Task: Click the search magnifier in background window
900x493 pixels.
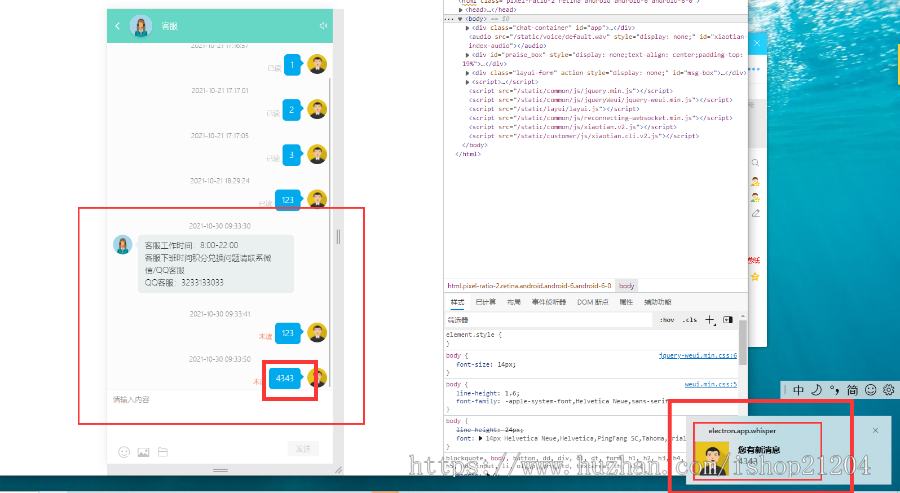Action: click(755, 163)
